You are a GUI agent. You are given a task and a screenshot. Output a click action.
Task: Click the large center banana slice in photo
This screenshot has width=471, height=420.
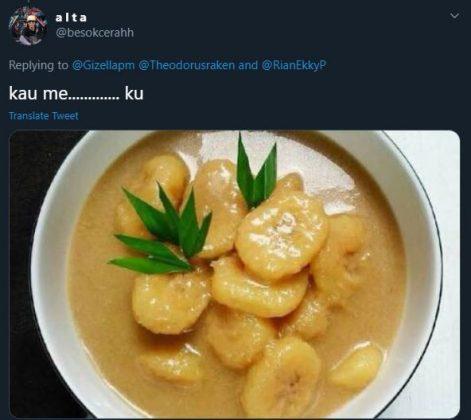(281, 235)
